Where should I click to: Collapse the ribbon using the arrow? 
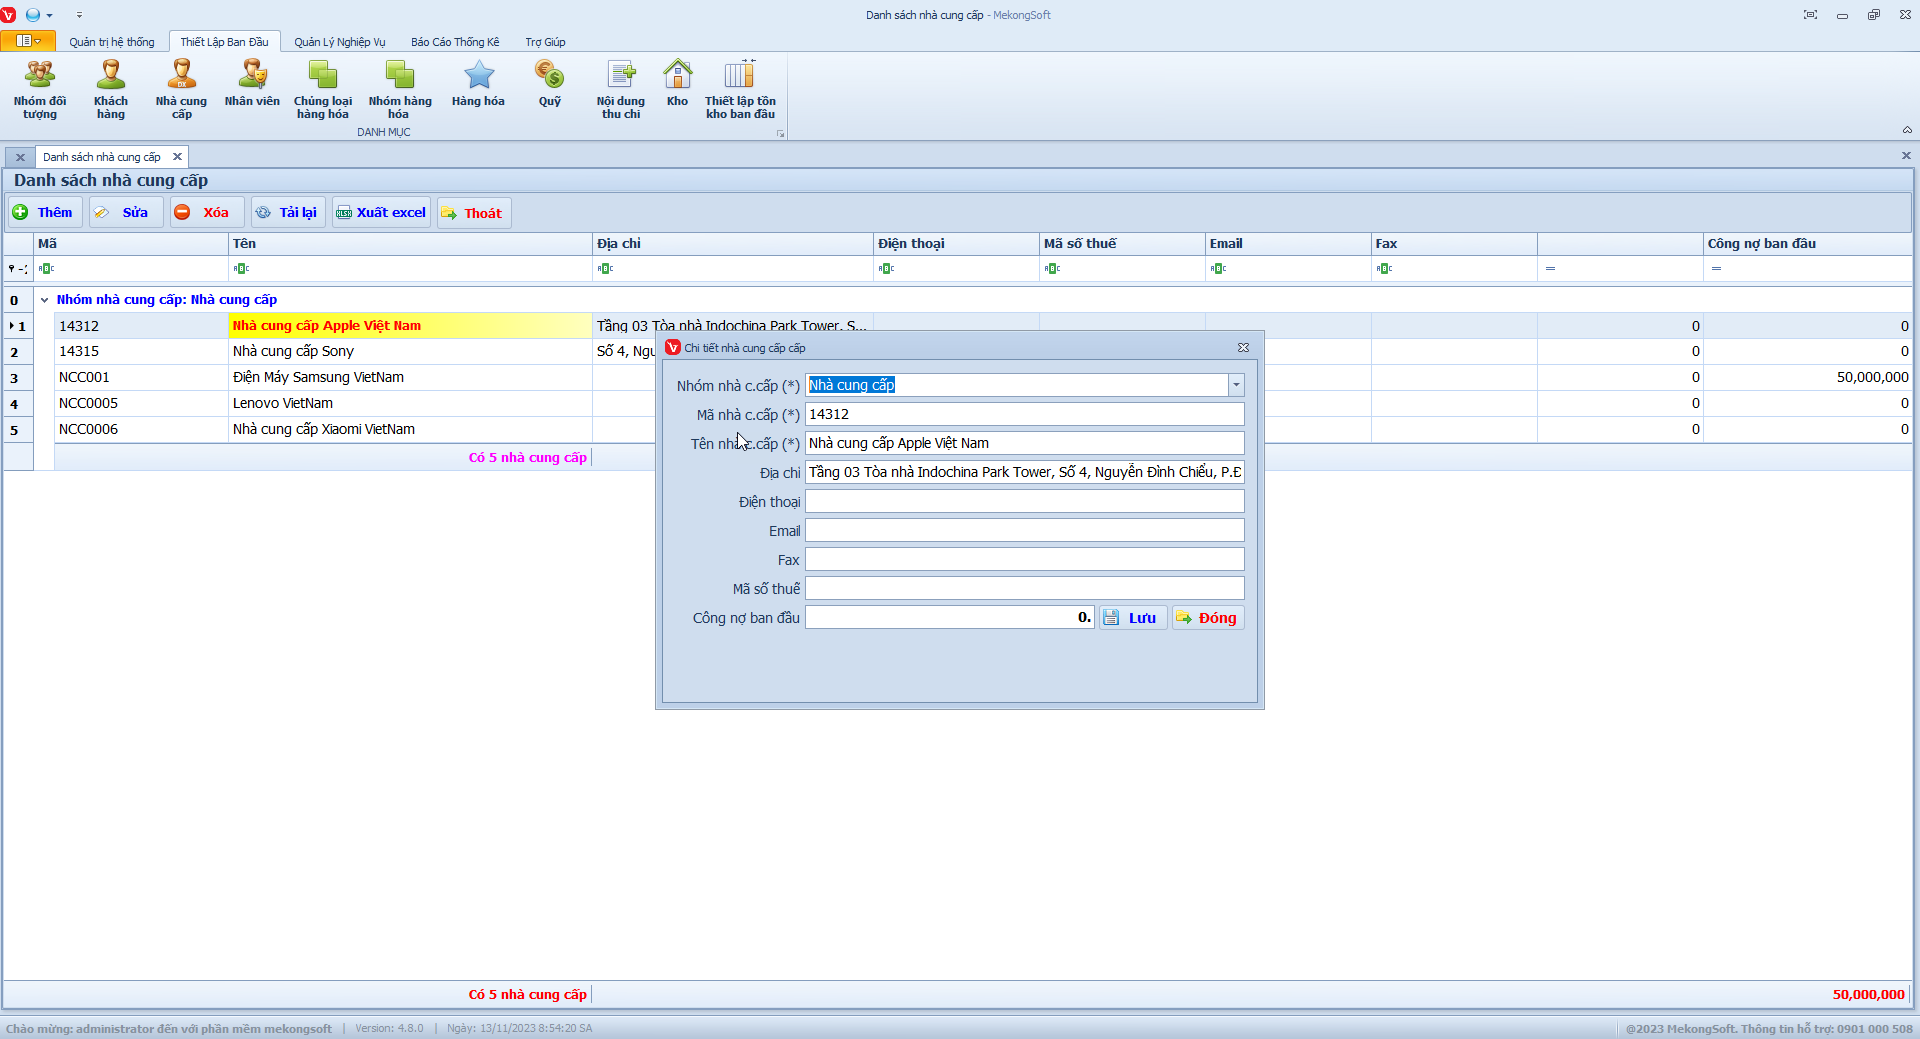tap(1907, 130)
